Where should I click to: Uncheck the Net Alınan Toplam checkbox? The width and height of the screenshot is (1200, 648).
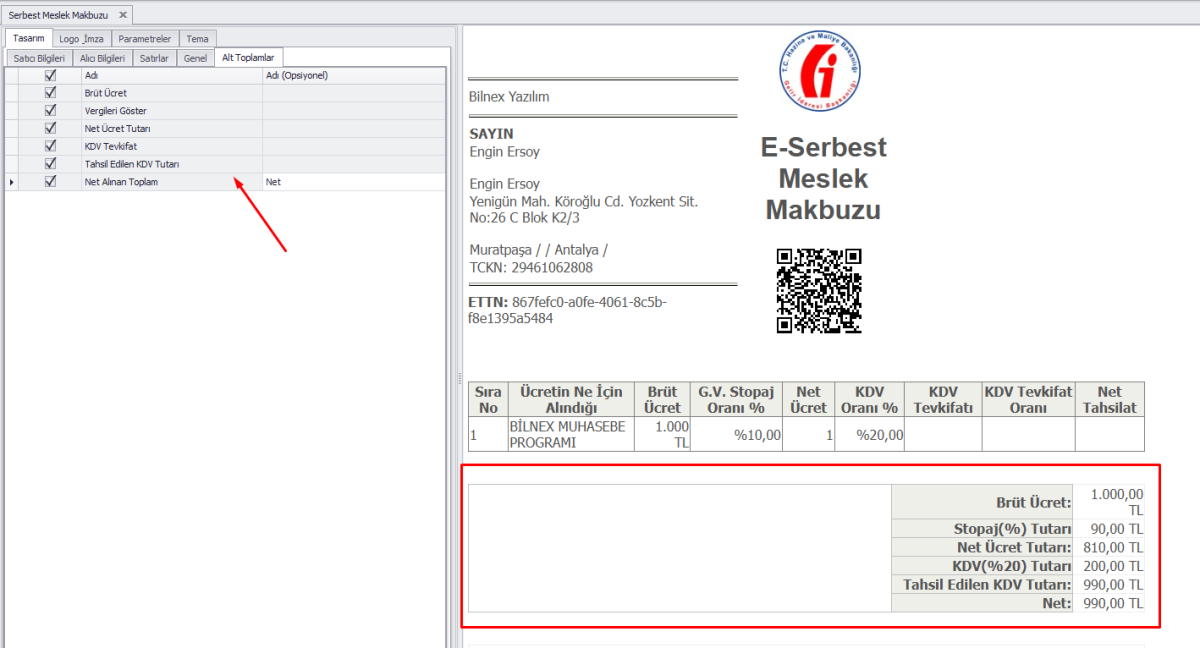coord(50,182)
